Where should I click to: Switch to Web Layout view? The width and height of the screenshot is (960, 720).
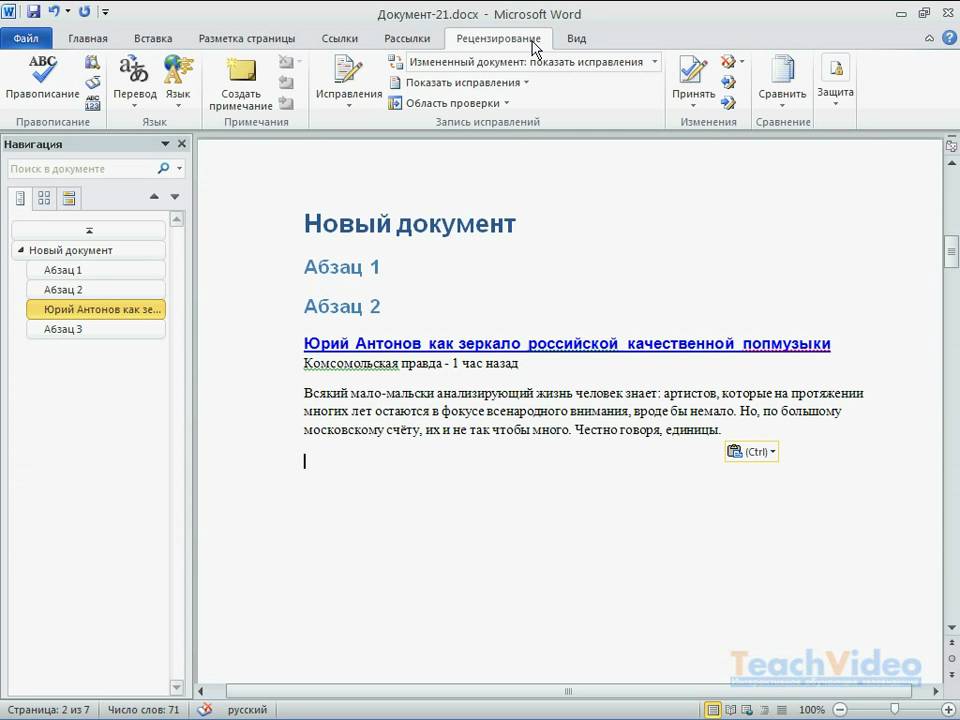coord(748,710)
